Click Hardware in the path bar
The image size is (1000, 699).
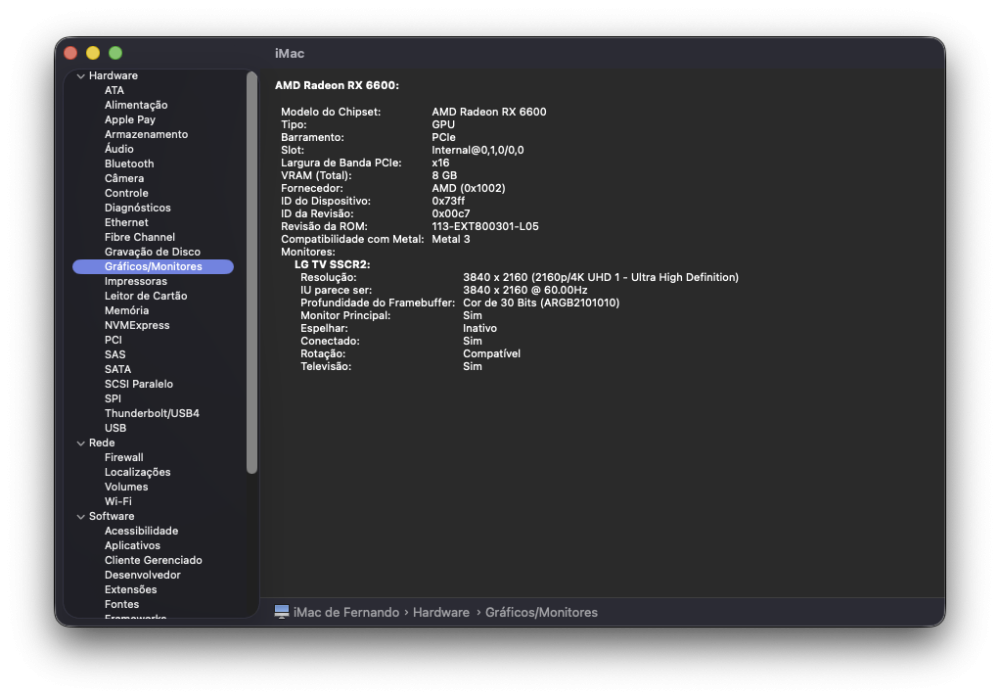coord(441,612)
